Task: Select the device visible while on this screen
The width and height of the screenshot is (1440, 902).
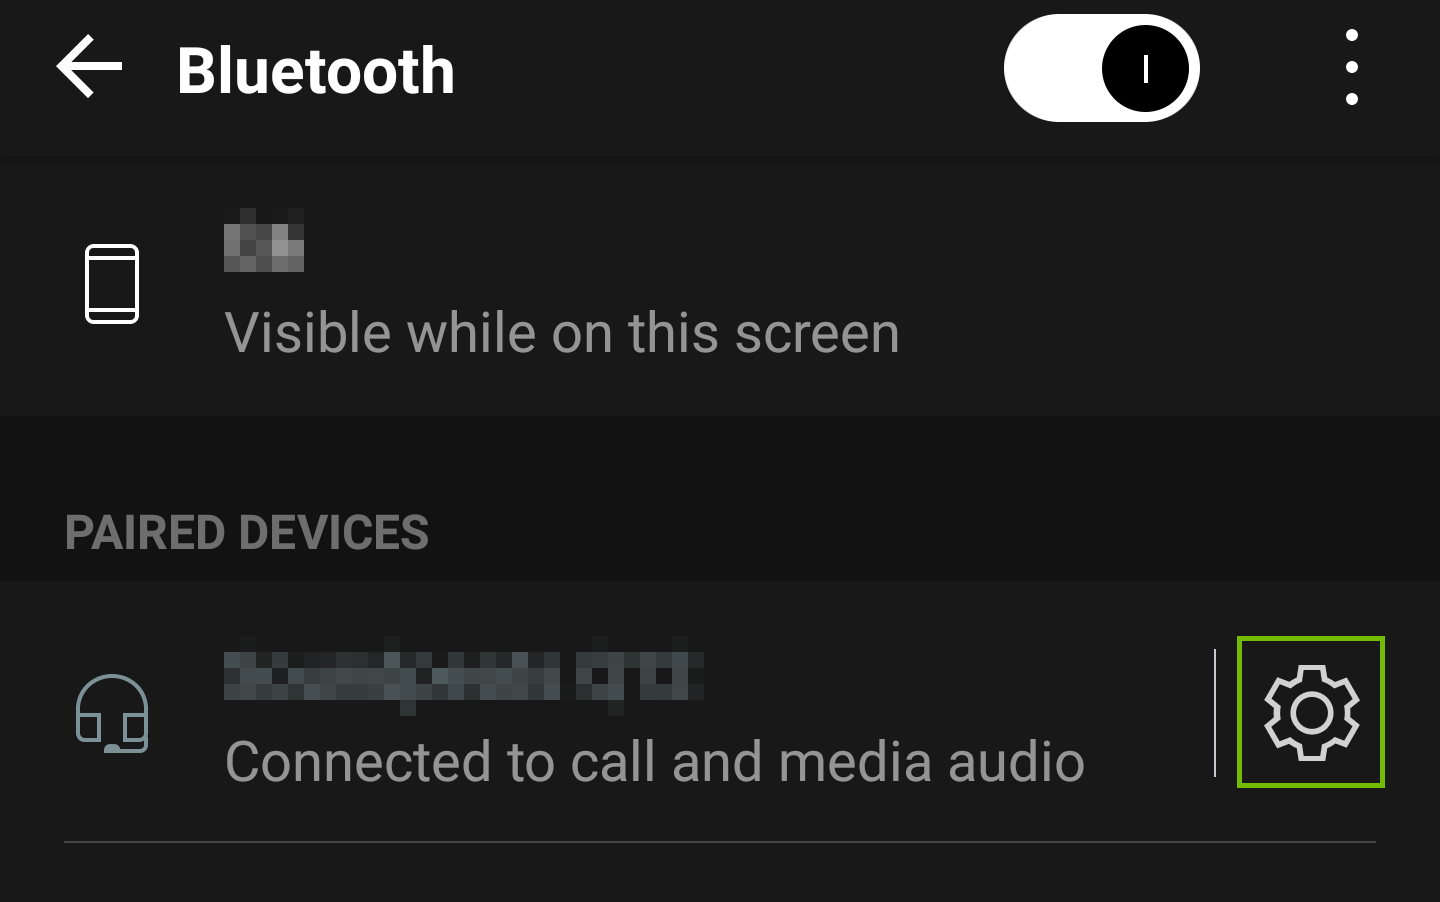Action: coord(560,285)
